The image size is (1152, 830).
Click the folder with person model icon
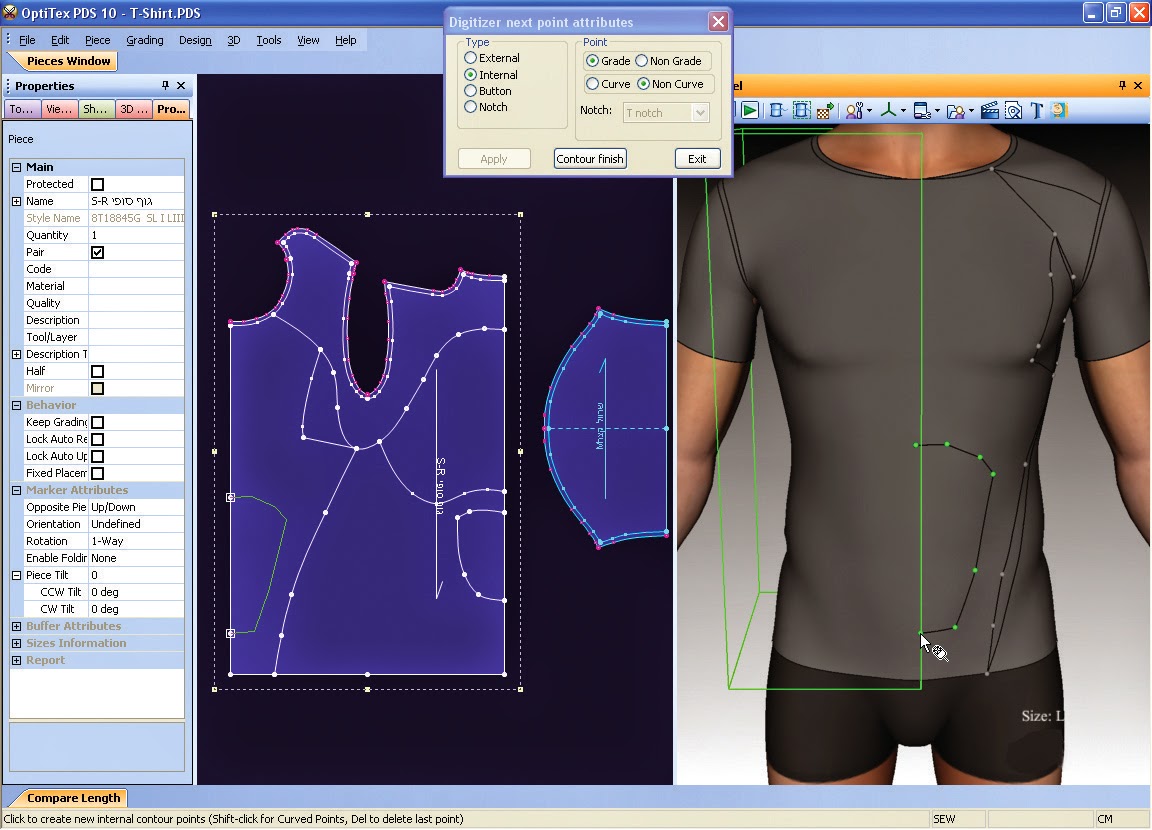(x=956, y=111)
